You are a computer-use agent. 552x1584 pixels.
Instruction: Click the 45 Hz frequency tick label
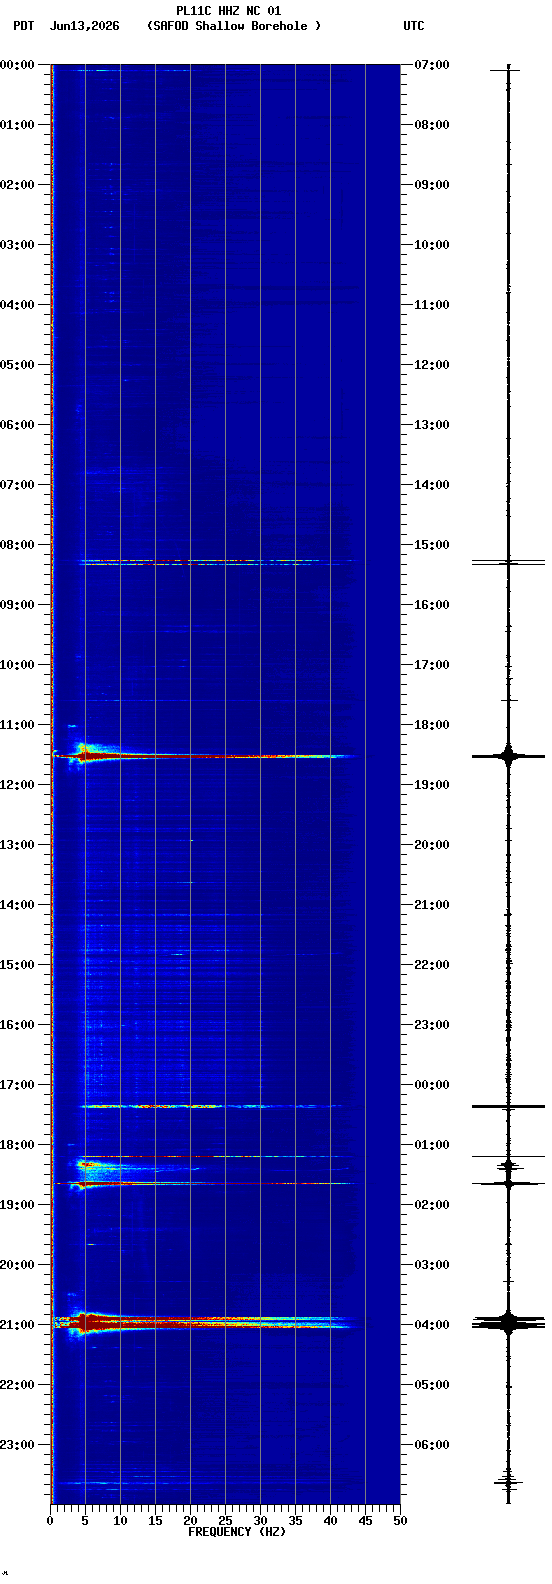tap(365, 1521)
